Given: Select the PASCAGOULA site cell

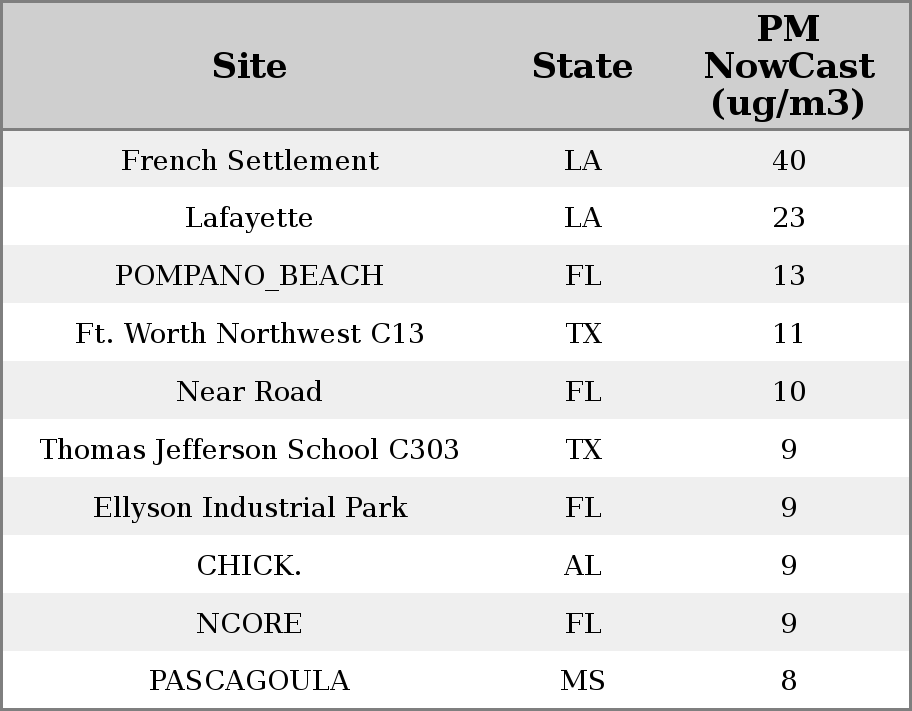Looking at the screenshot, I should tap(249, 681).
